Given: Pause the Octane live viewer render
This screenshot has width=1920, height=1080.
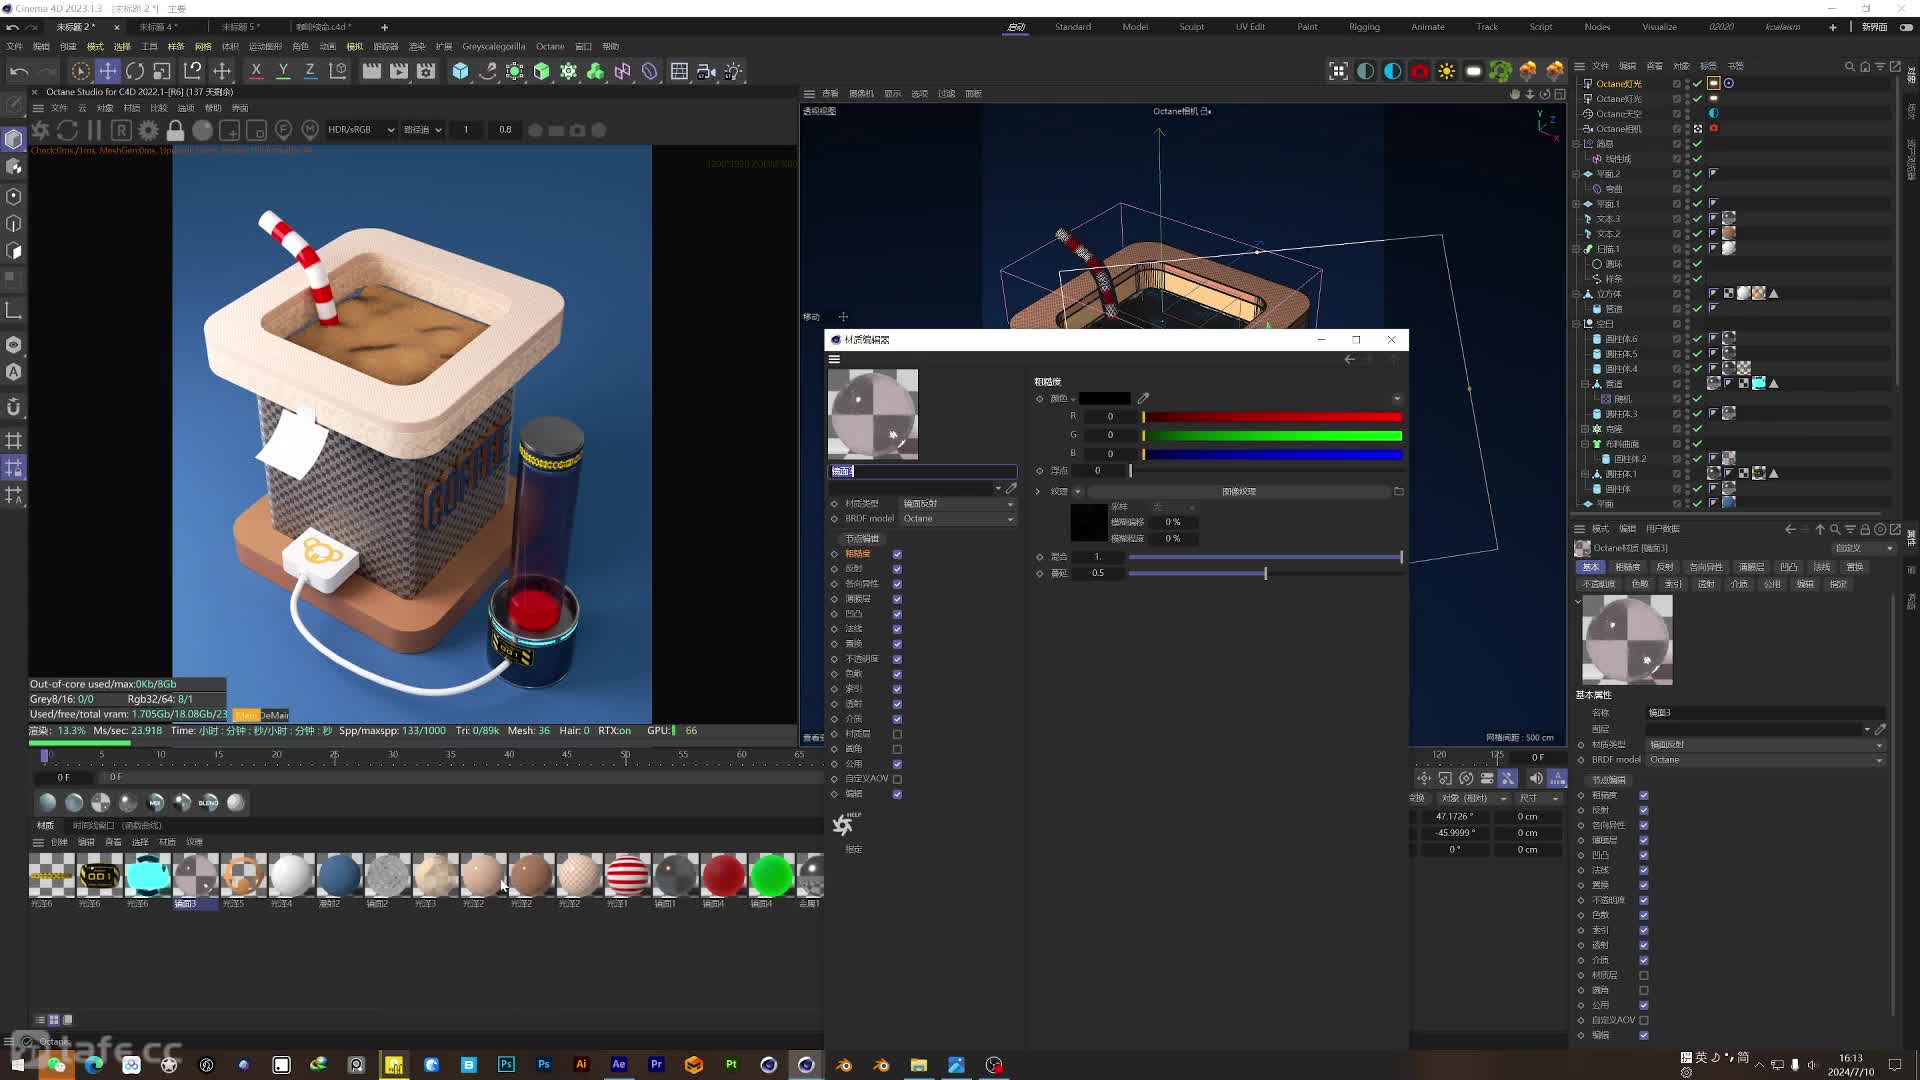Looking at the screenshot, I should 94,130.
